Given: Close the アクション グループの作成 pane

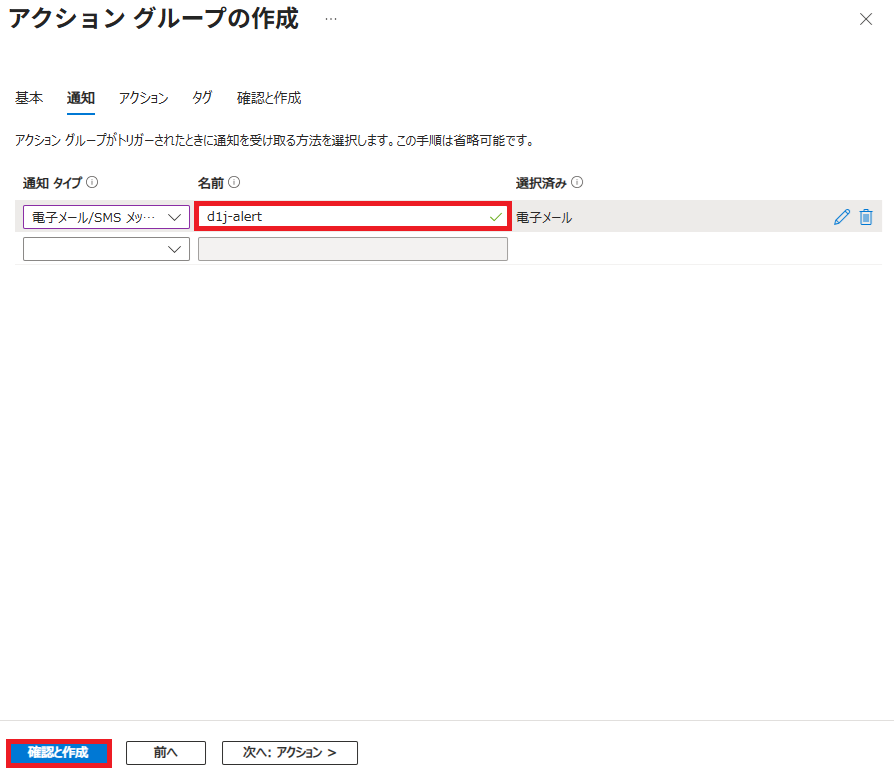Looking at the screenshot, I should pyautogui.click(x=866, y=19).
